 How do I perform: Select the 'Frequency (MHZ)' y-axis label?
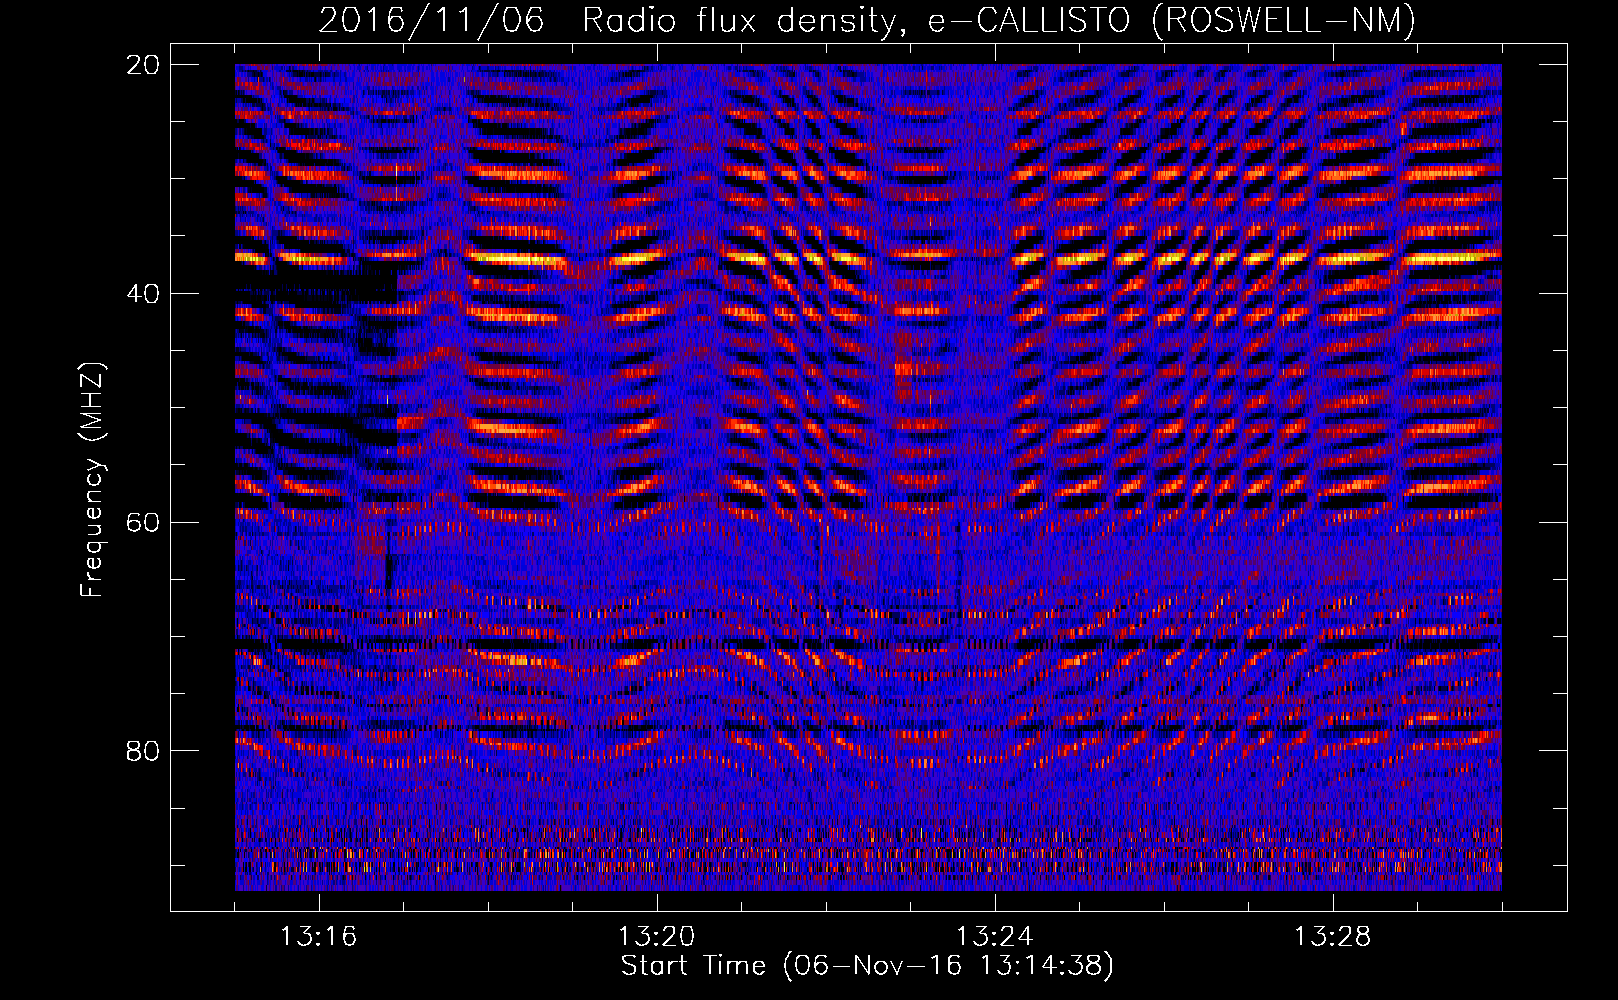[x=92, y=480]
